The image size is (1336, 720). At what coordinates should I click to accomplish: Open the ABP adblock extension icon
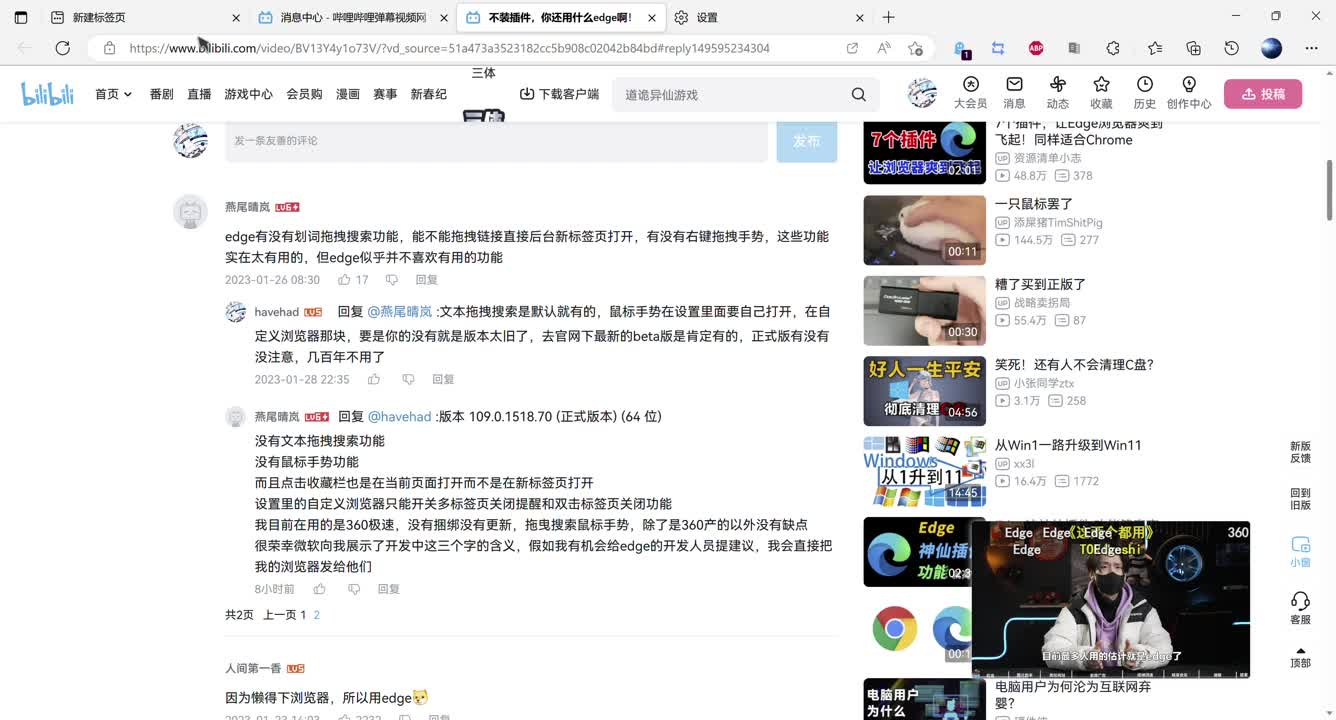(x=1036, y=48)
